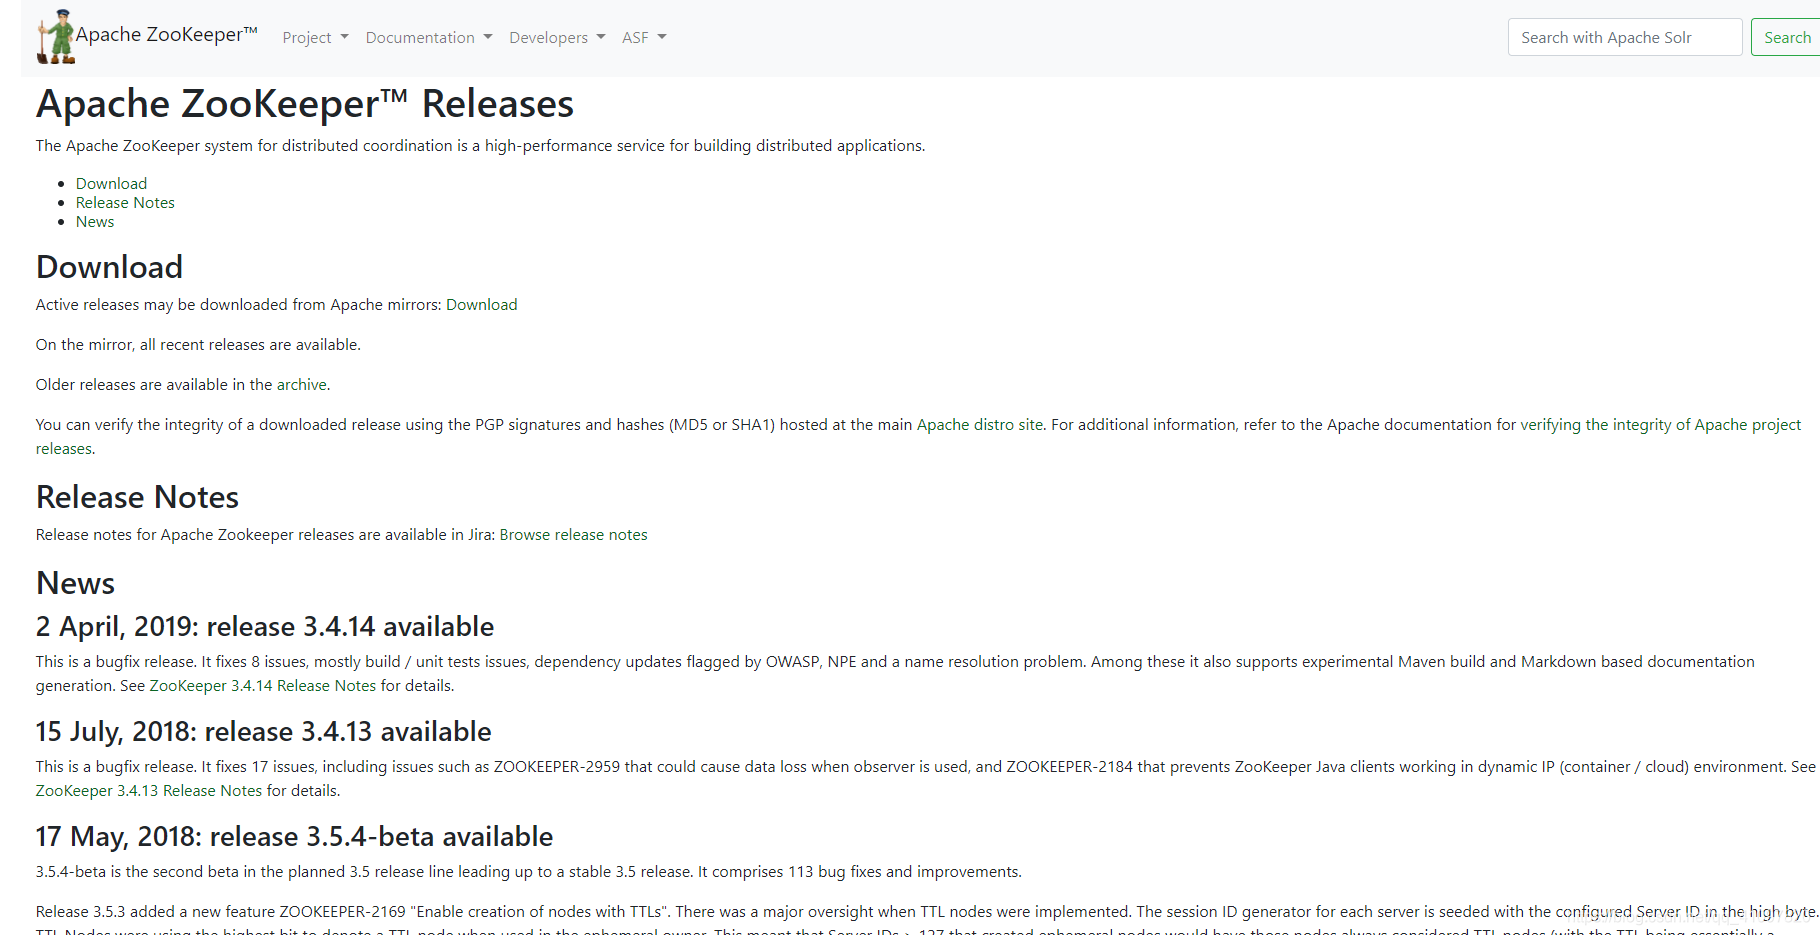Open ZooKeeper 3.4.14 Release Notes link
Image resolution: width=1820 pixels, height=935 pixels.
pos(263,685)
